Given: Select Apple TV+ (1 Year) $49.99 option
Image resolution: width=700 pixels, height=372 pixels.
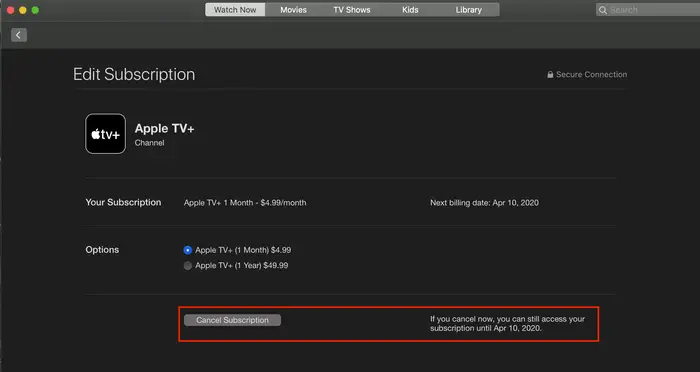Looking at the screenshot, I should pyautogui.click(x=188, y=266).
